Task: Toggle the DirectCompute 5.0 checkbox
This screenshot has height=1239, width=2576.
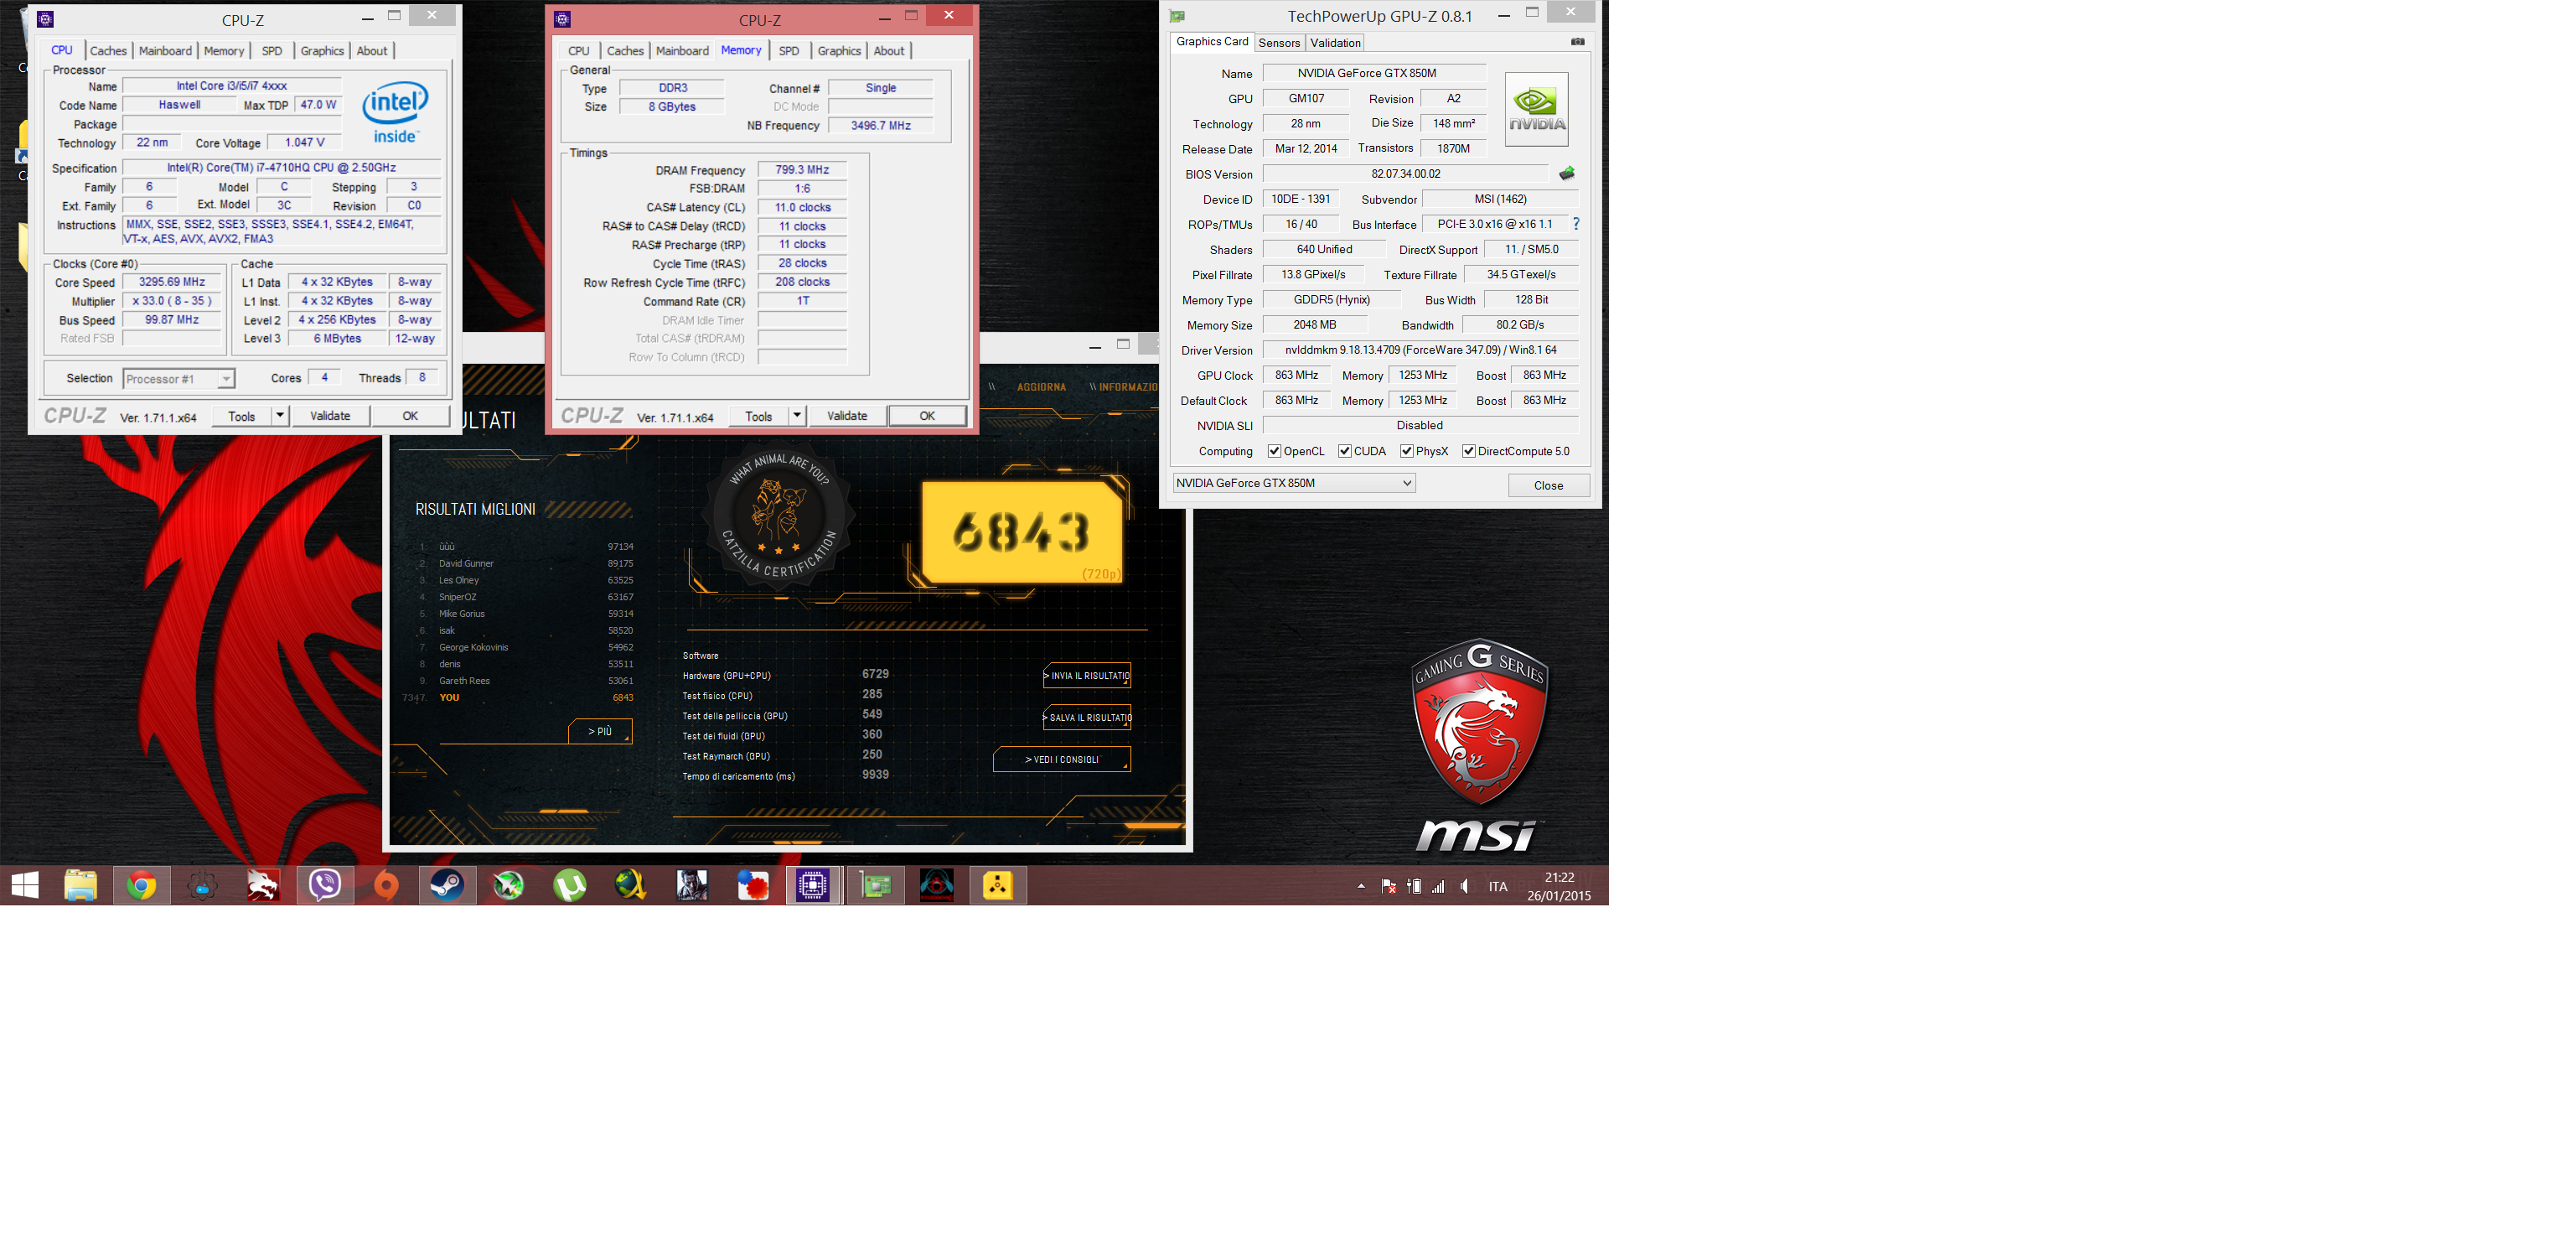Action: click(1468, 451)
